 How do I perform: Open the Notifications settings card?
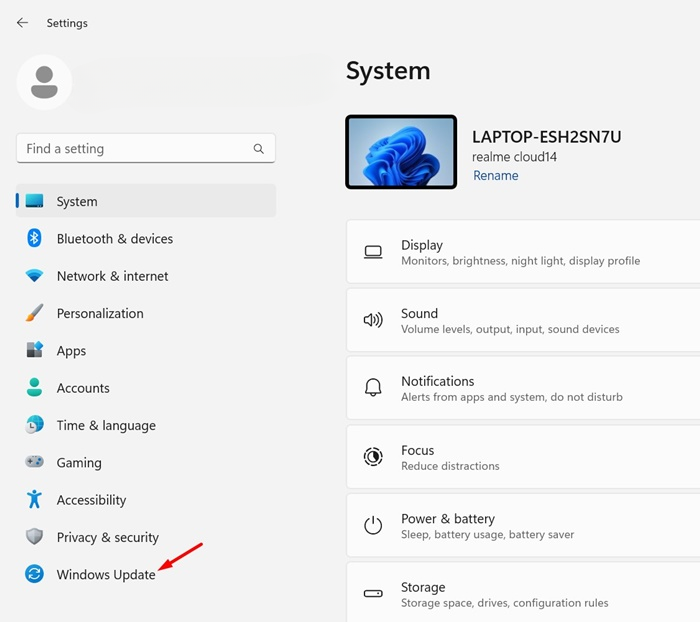(523, 388)
